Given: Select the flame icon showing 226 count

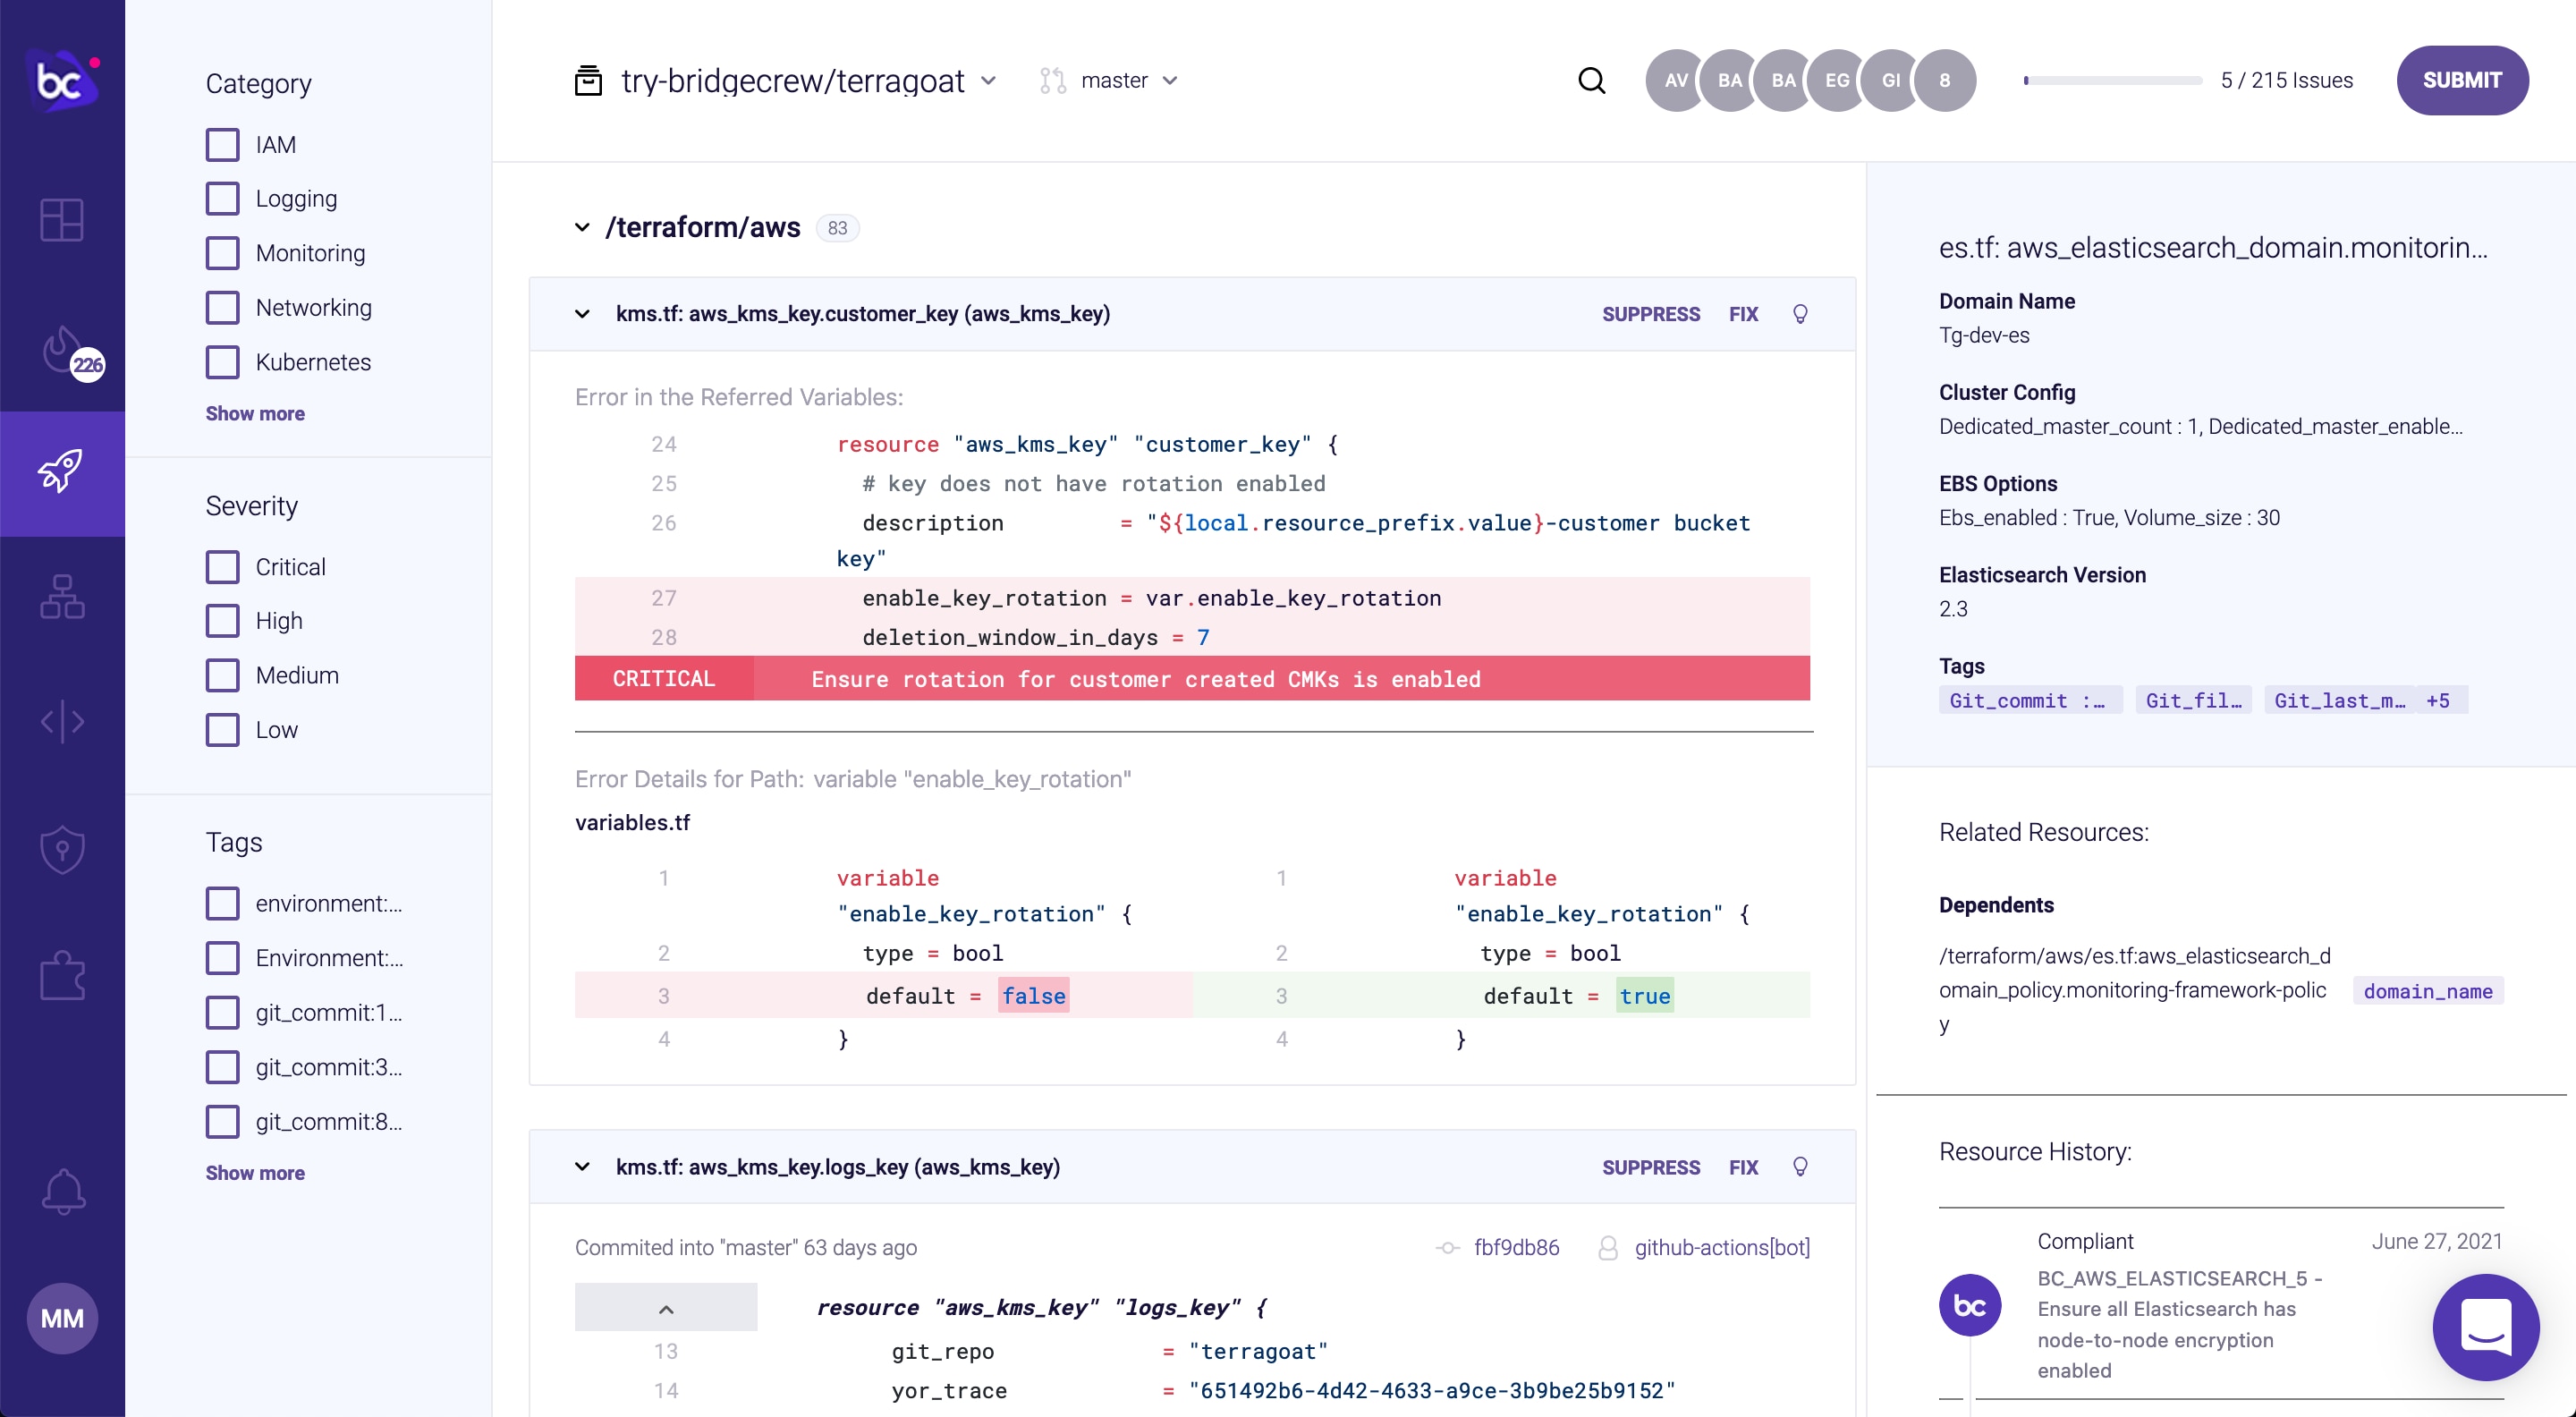Looking at the screenshot, I should (61, 352).
